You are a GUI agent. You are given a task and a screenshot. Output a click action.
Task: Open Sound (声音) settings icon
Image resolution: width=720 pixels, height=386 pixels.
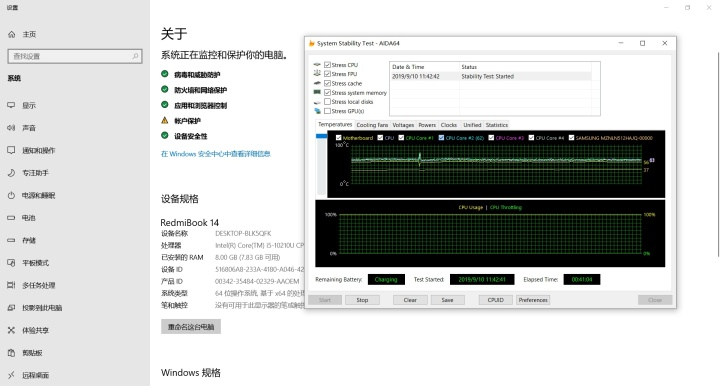(x=11, y=128)
